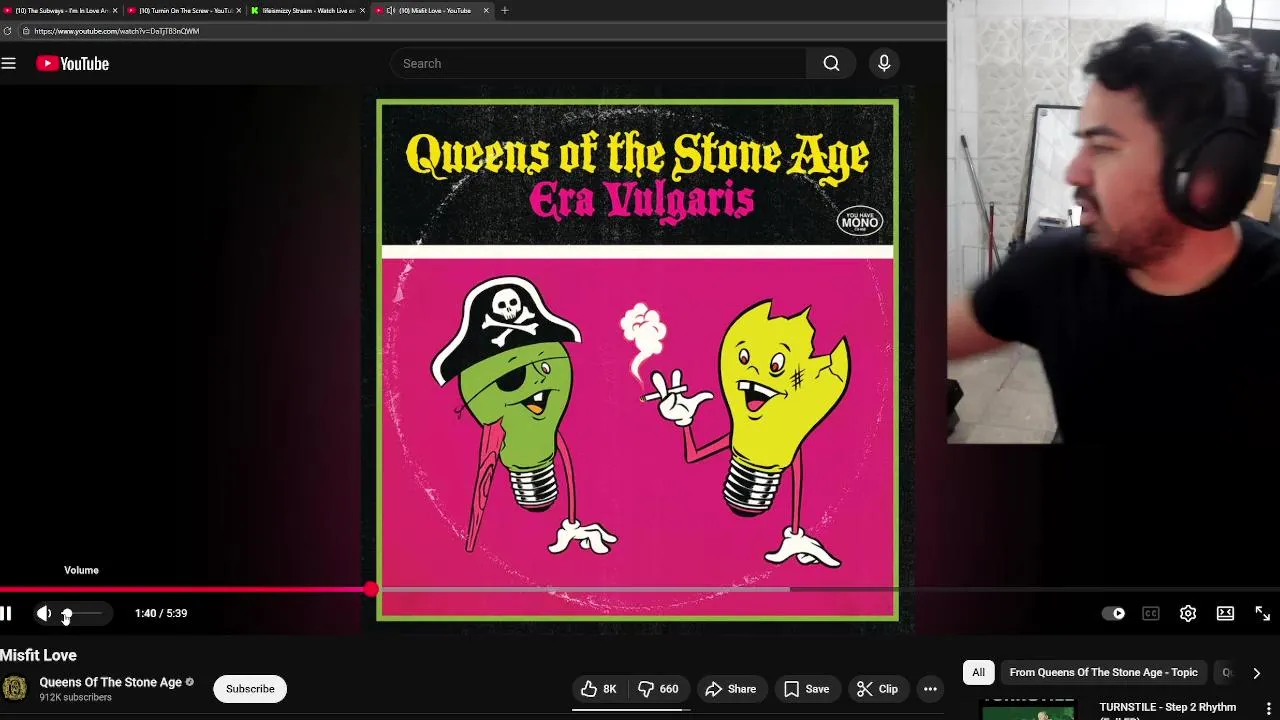The width and height of the screenshot is (1280, 720).
Task: Start voice search with microphone icon
Action: 884,63
